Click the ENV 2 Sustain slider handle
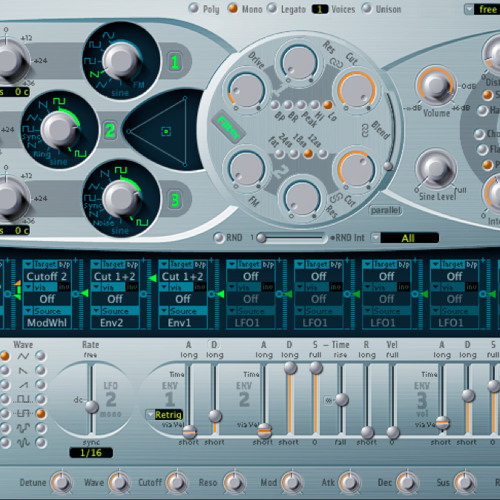 pos(316,368)
